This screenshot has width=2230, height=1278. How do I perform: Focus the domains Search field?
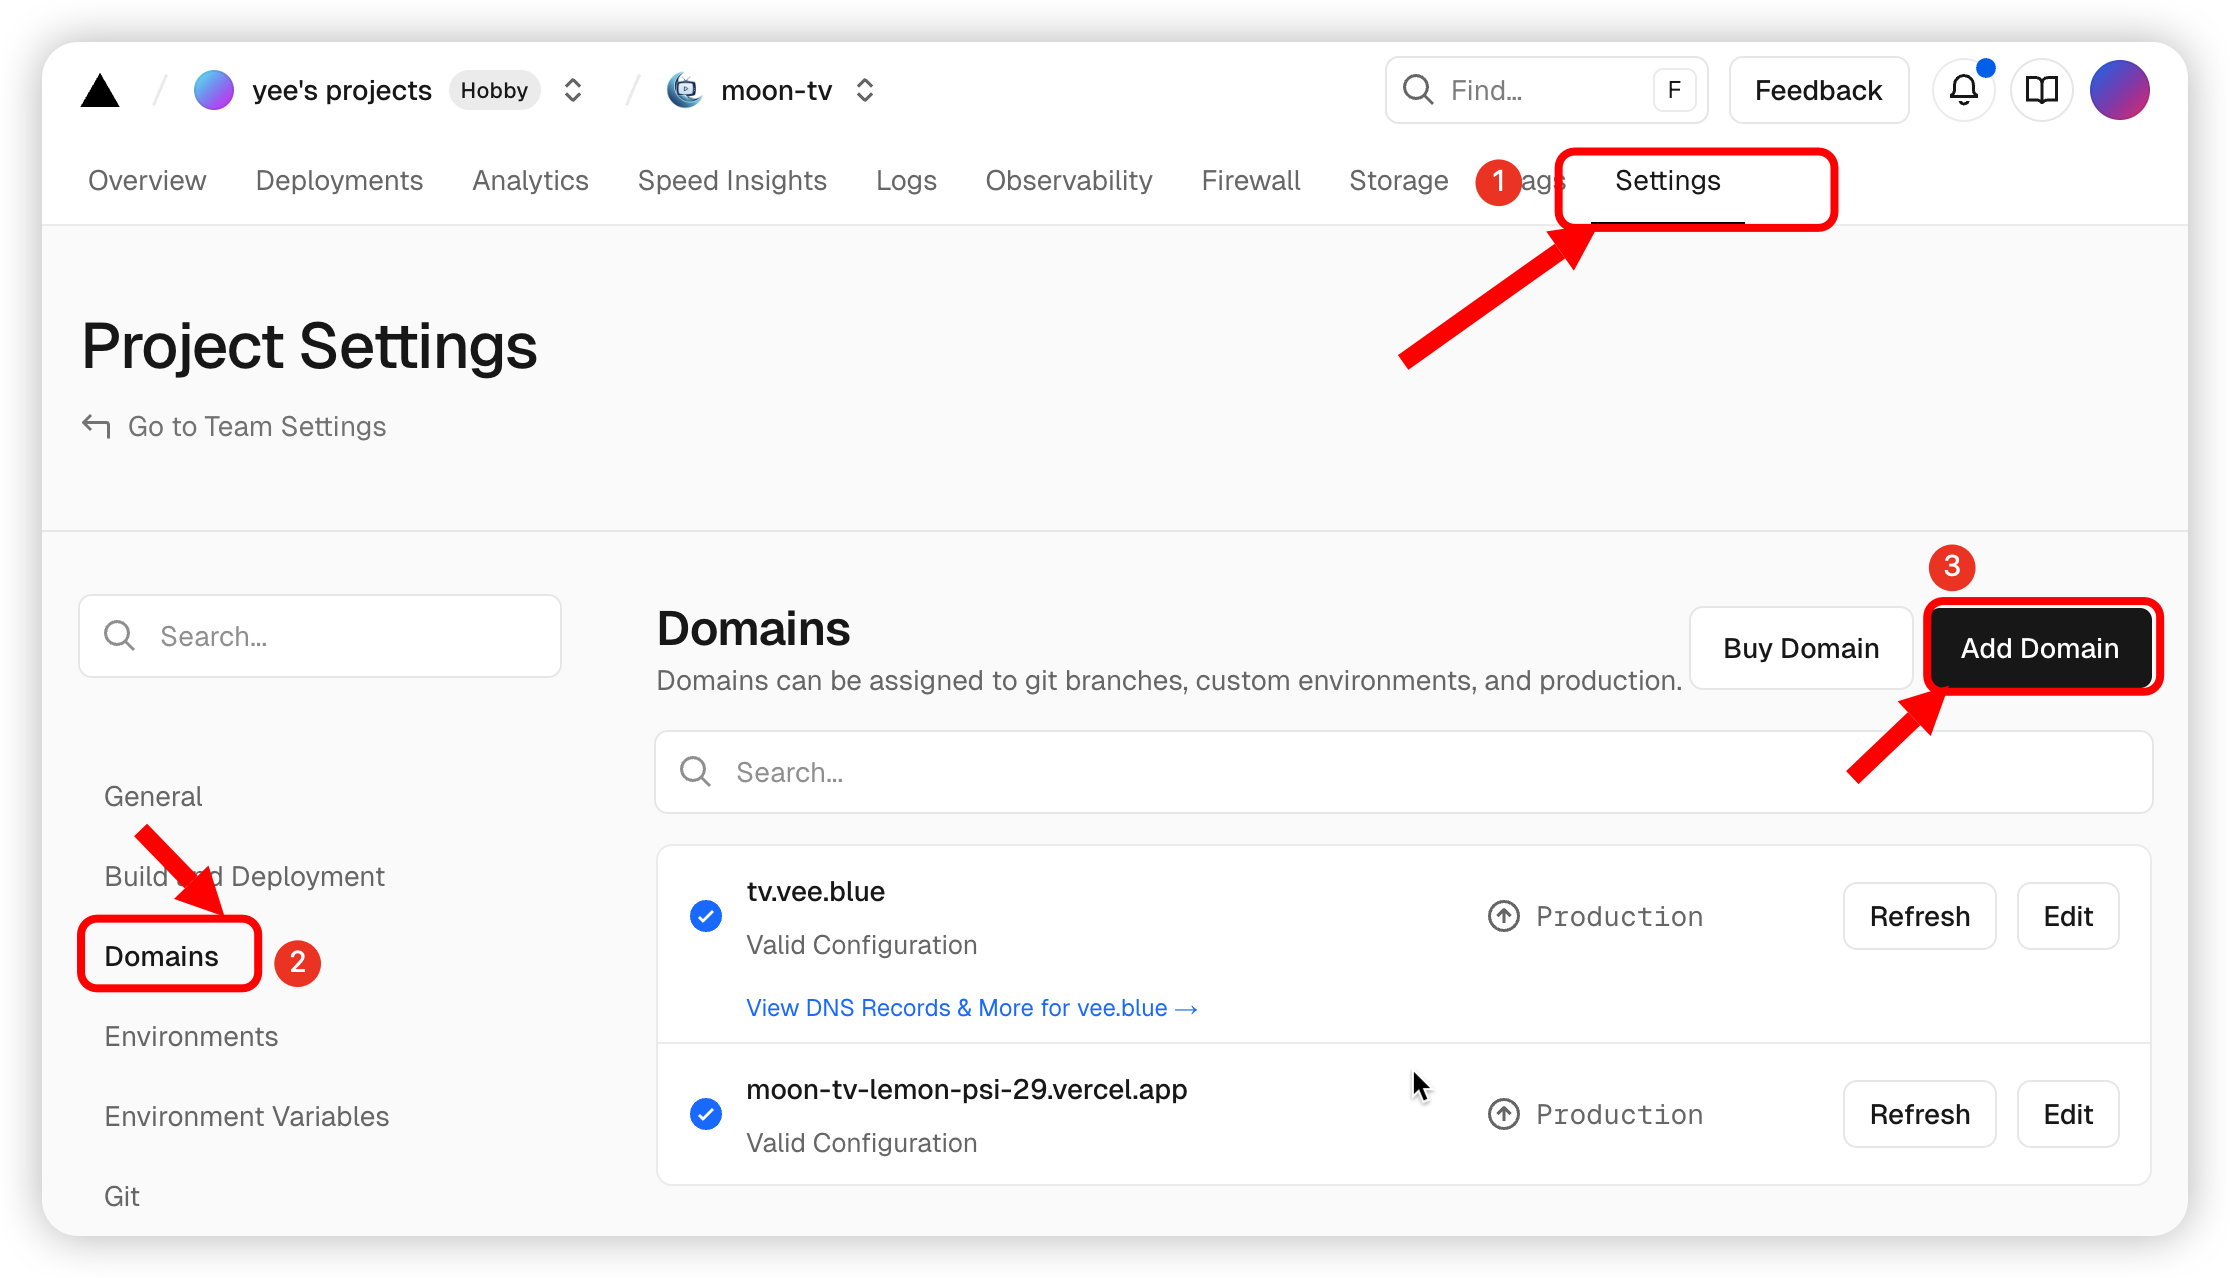[1402, 772]
